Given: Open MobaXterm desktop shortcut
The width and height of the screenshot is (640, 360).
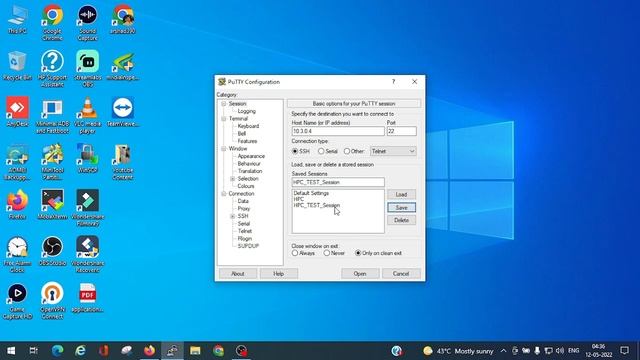Looking at the screenshot, I should (x=52, y=204).
